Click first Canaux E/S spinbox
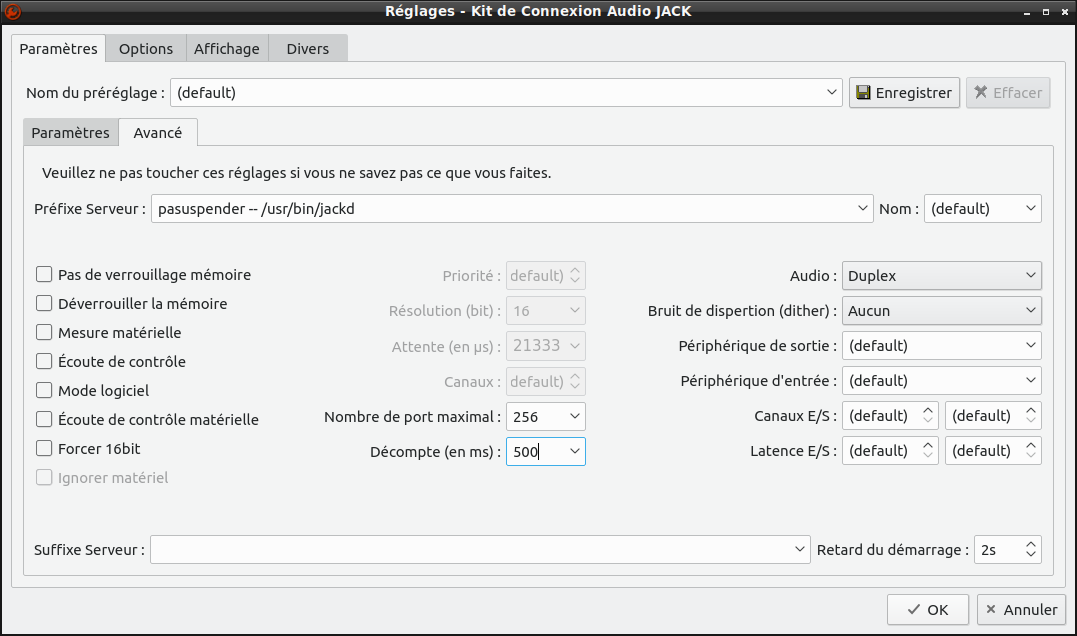 click(x=890, y=416)
